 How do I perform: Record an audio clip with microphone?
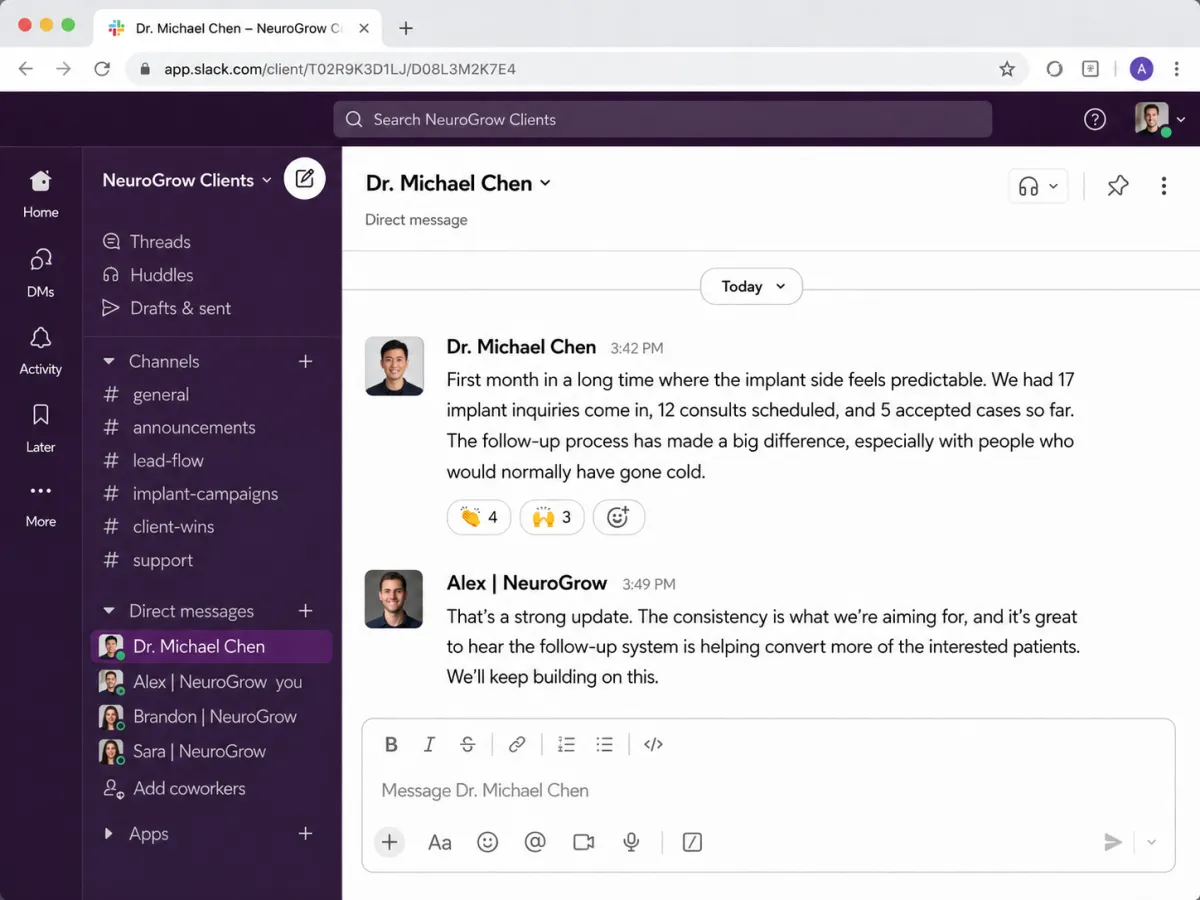point(631,842)
